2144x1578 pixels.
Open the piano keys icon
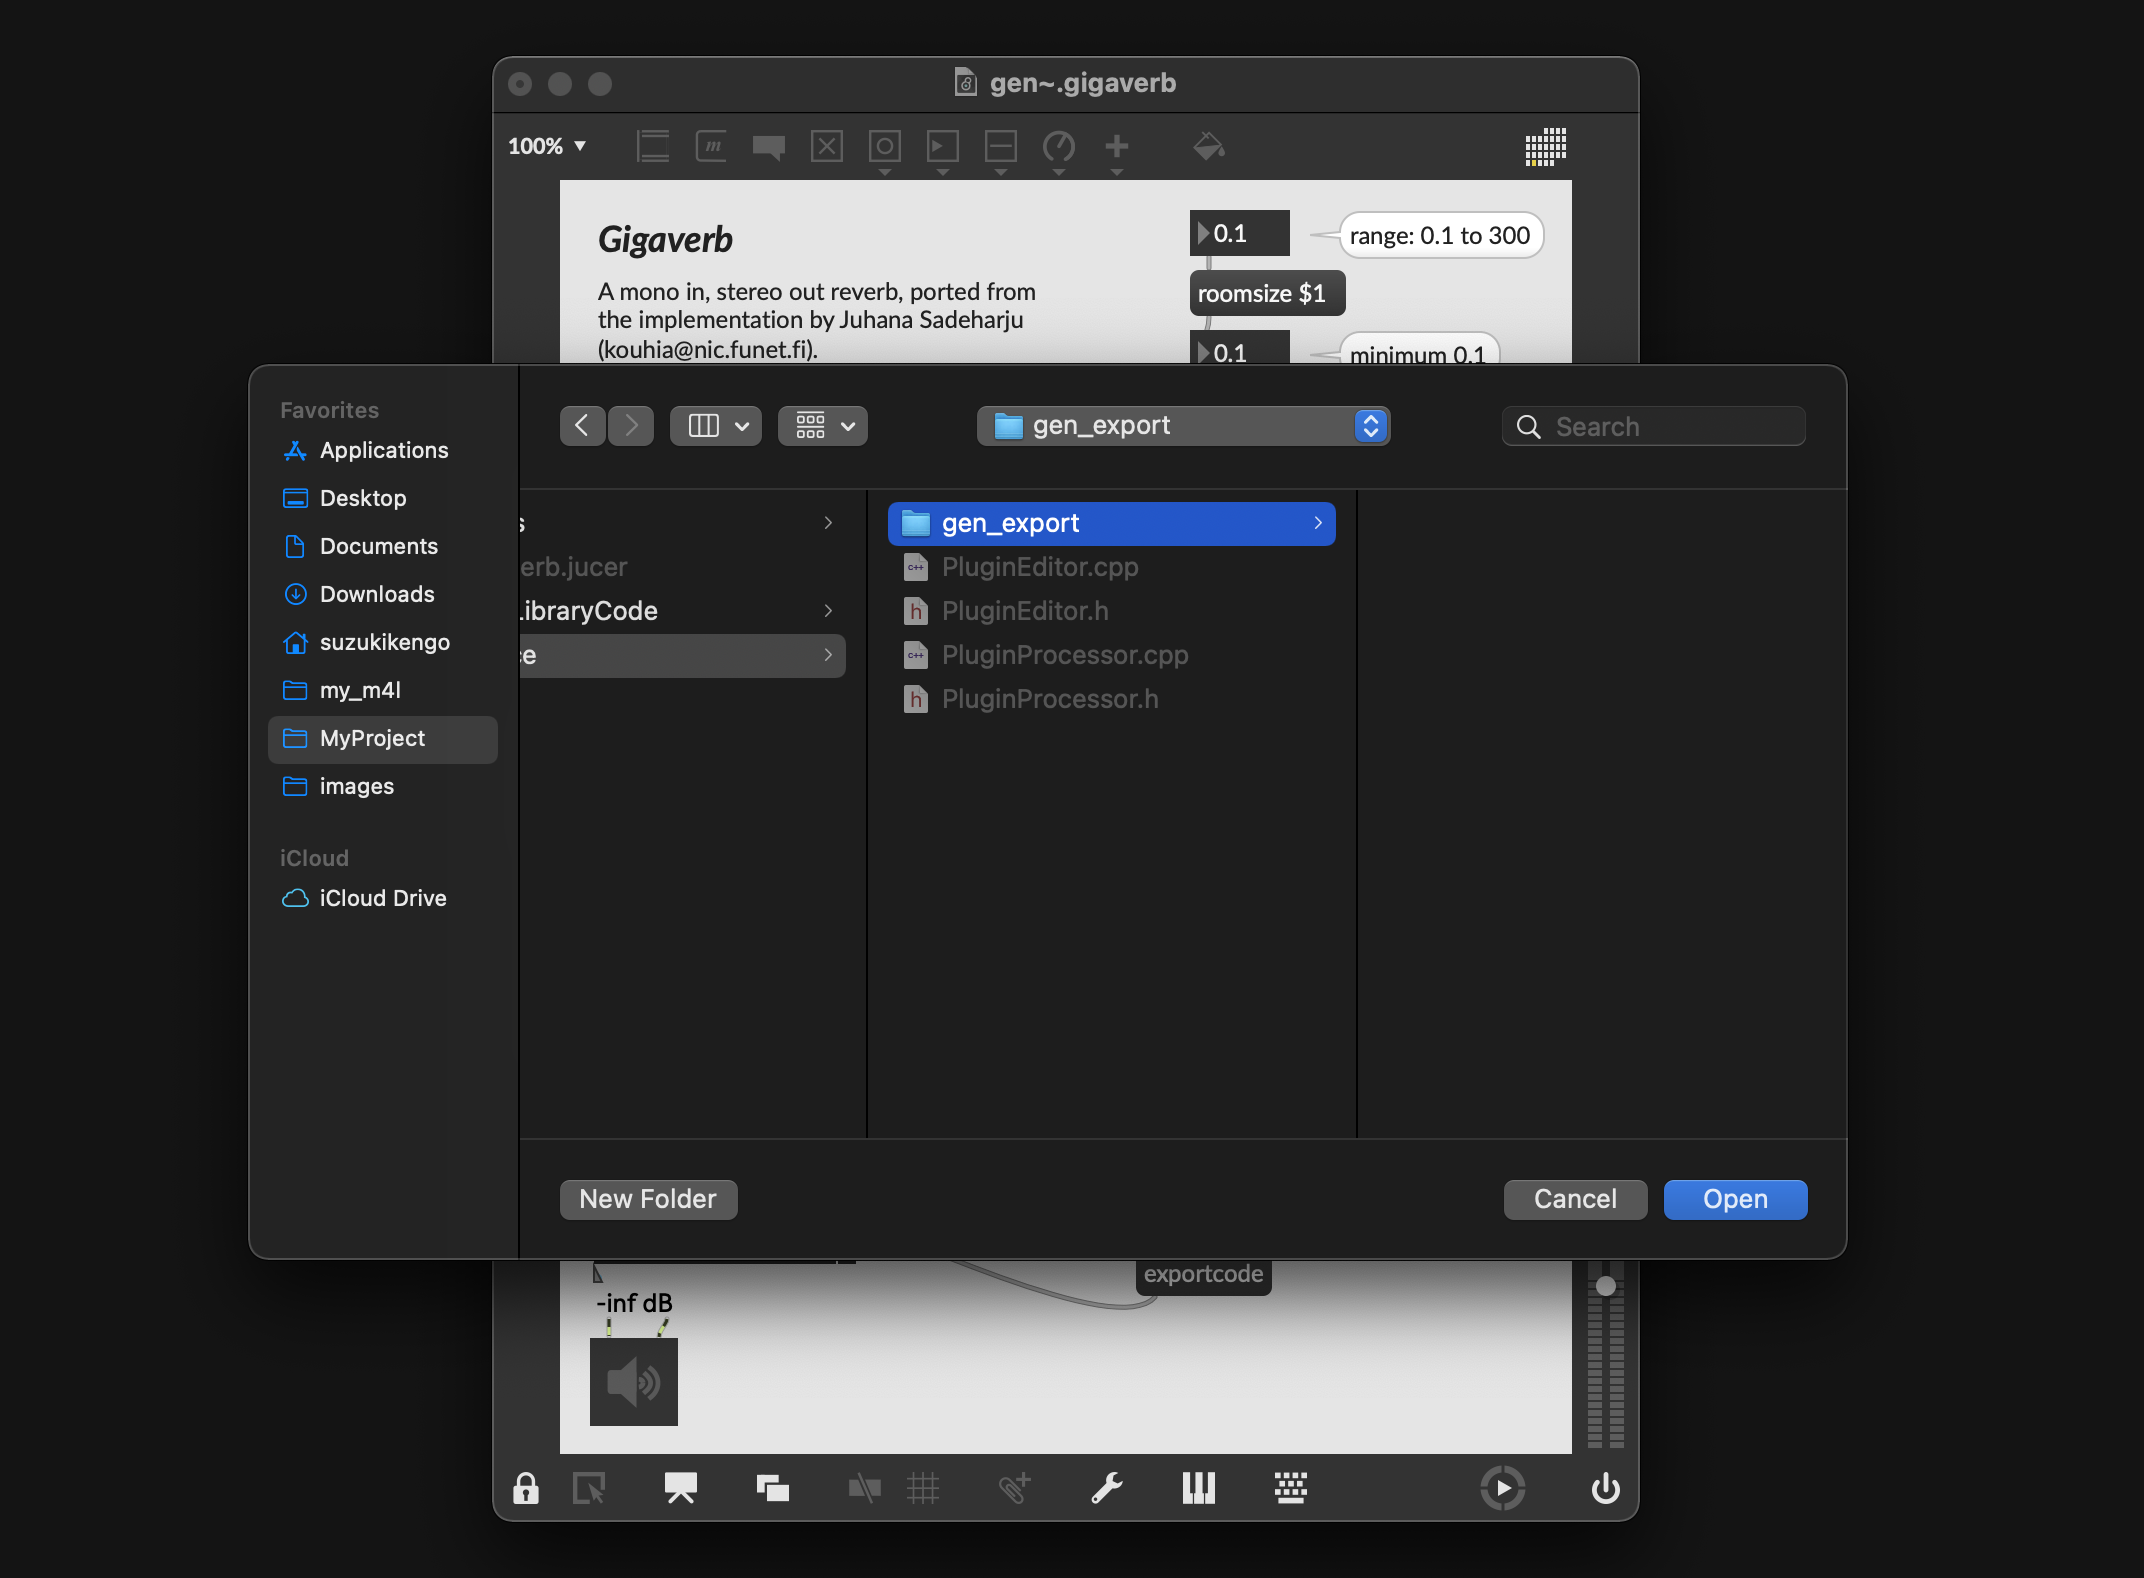tap(1198, 1488)
